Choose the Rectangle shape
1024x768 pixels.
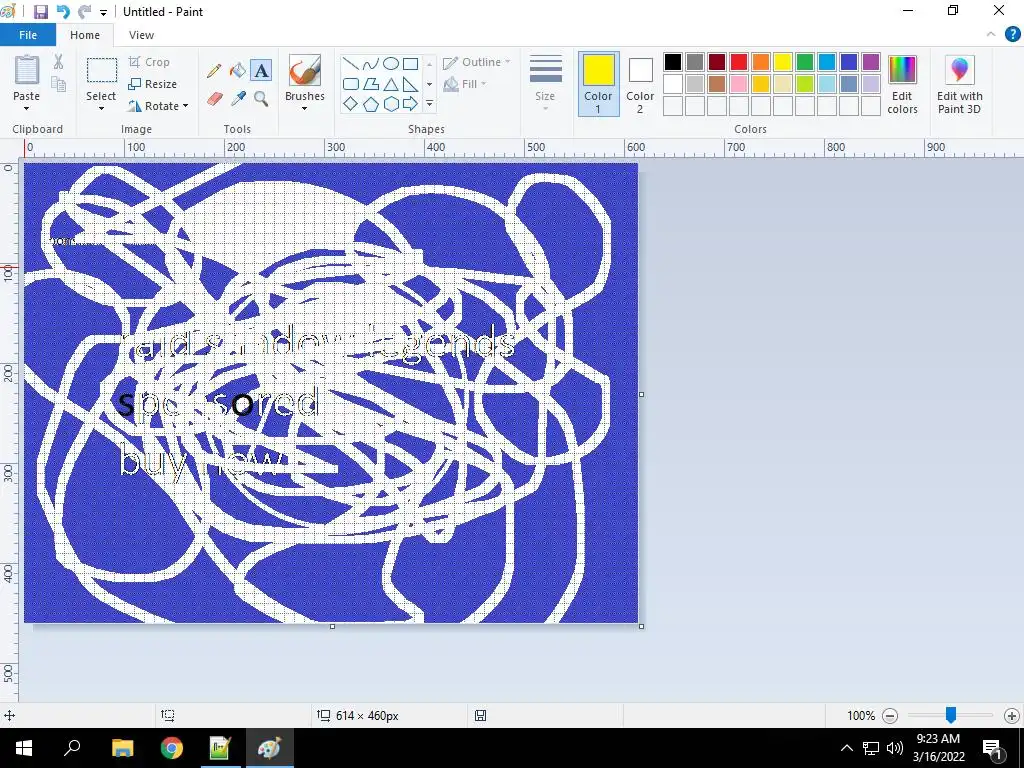point(410,64)
